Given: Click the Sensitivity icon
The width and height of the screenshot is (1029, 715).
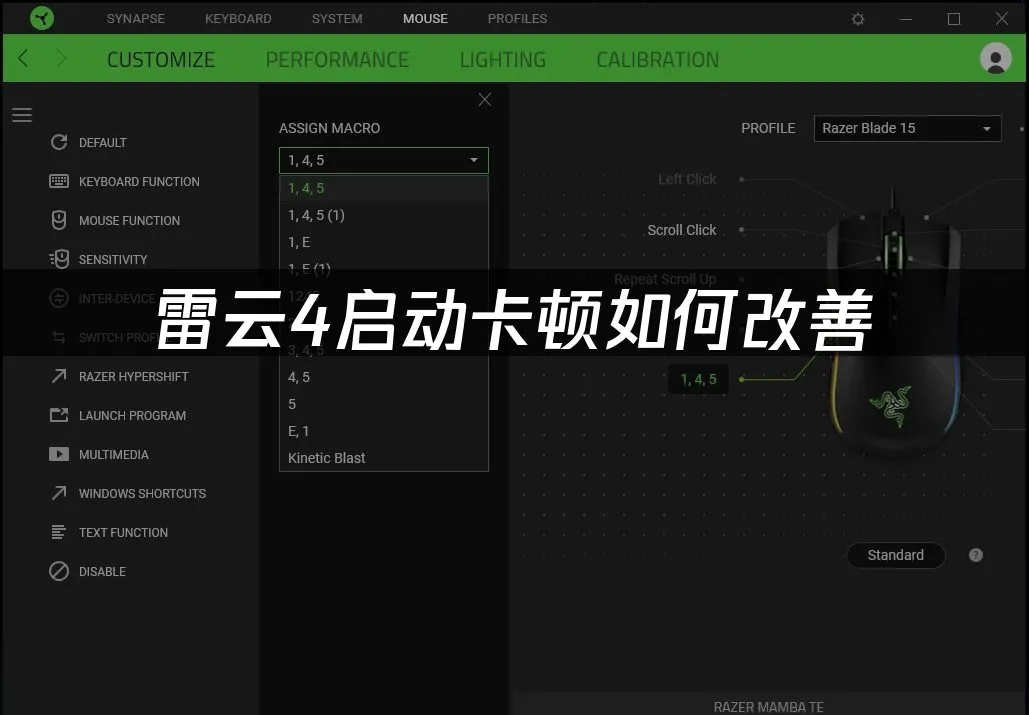Looking at the screenshot, I should click(59, 259).
